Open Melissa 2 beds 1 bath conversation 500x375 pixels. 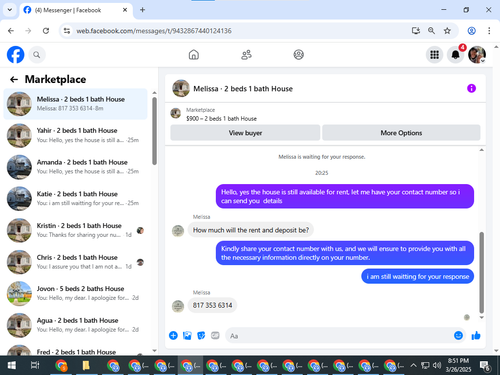(75, 104)
